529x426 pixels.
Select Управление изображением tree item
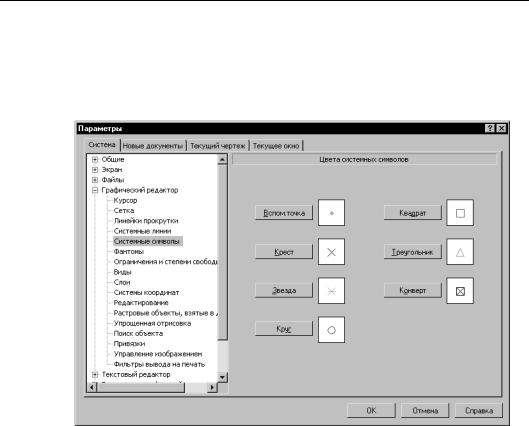pyautogui.click(x=158, y=354)
